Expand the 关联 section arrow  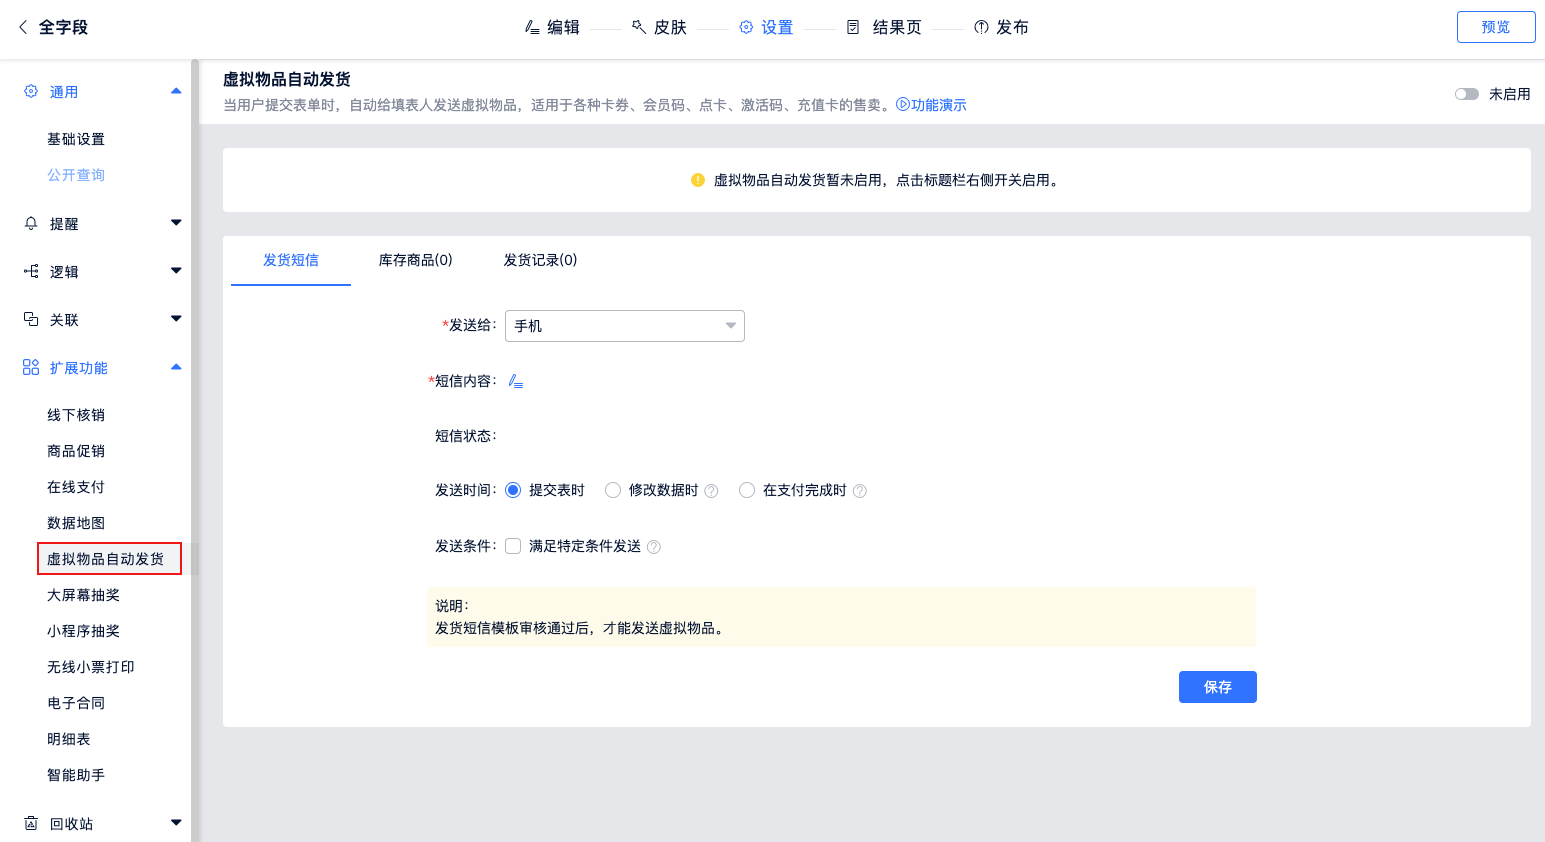tap(176, 319)
